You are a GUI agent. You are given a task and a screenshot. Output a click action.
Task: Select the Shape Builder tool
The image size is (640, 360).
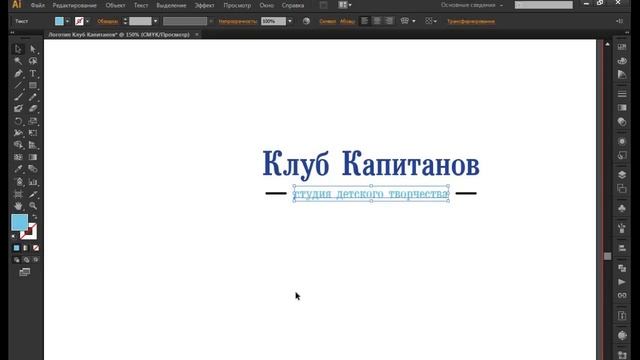pos(18,145)
